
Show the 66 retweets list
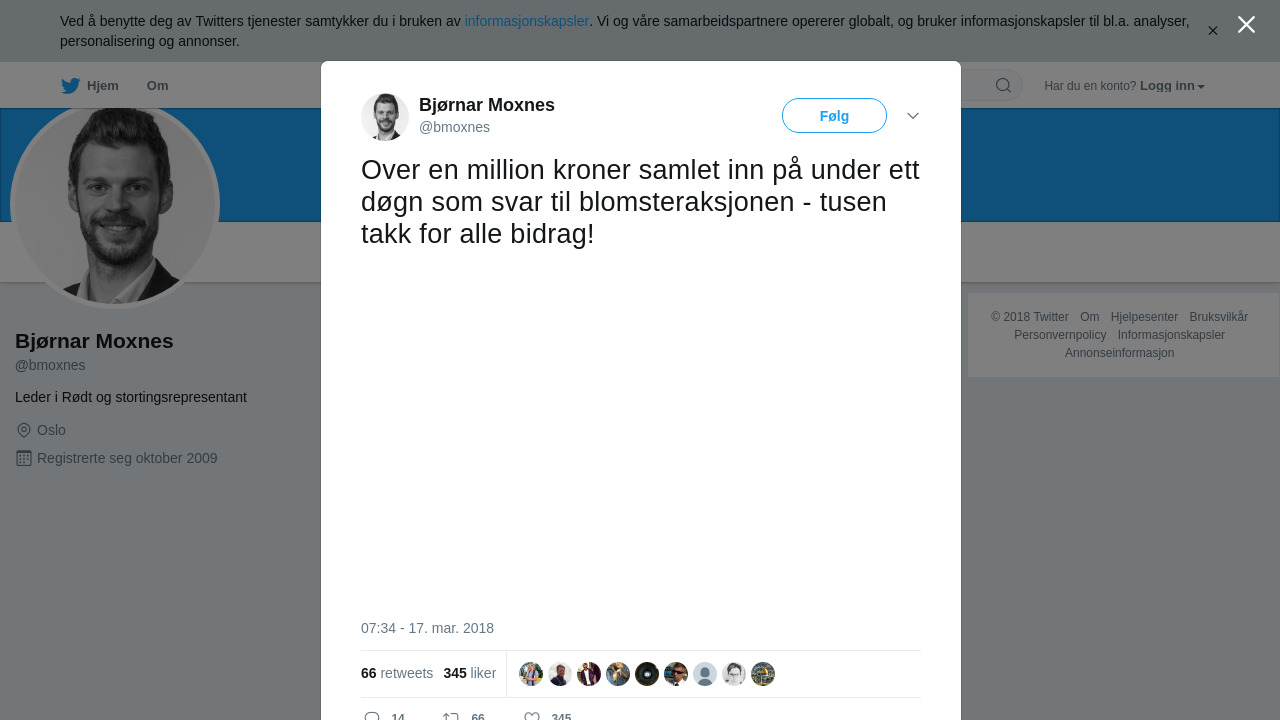[397, 673]
